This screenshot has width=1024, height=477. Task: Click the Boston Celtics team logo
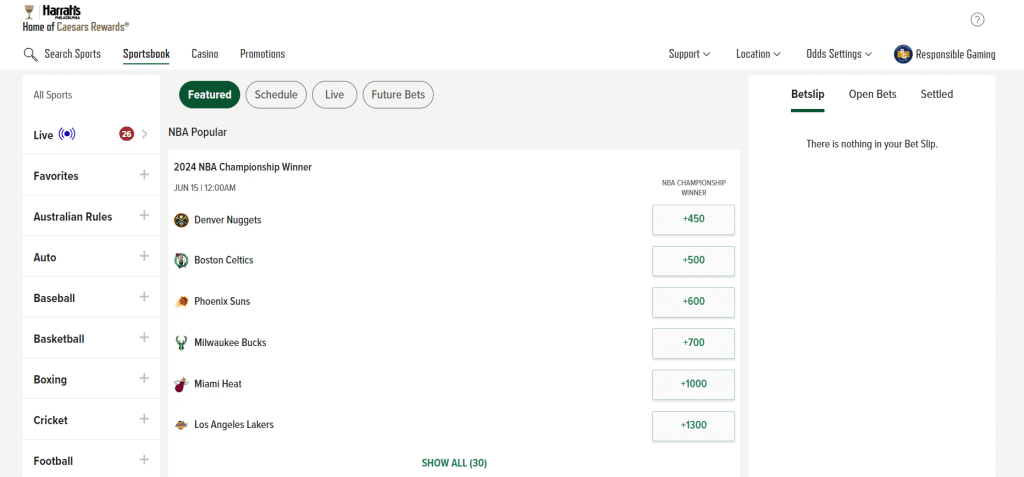point(181,261)
